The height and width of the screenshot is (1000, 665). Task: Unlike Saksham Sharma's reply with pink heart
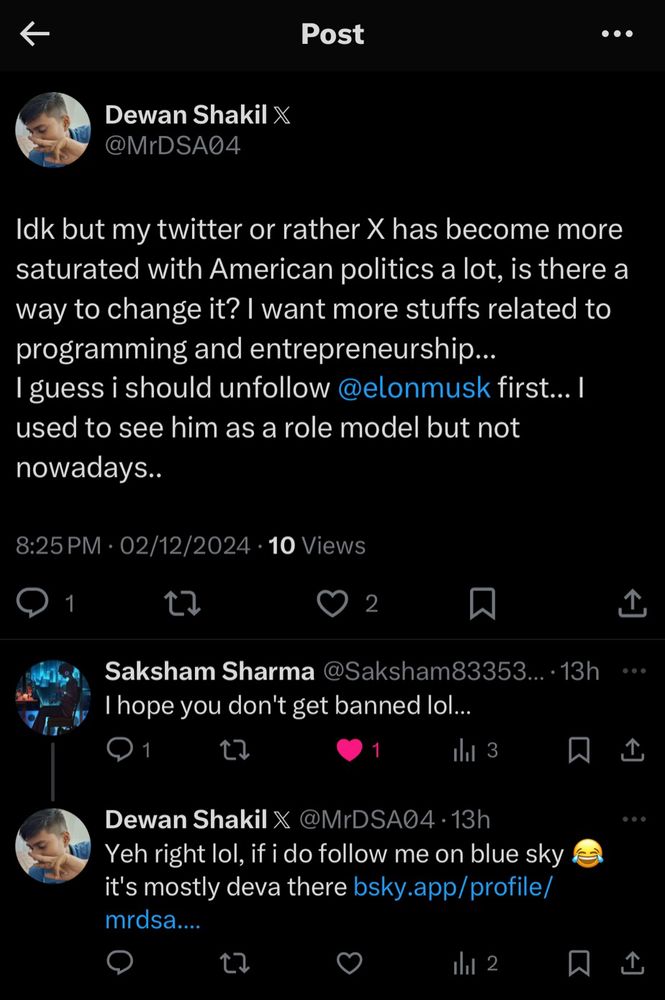[349, 750]
